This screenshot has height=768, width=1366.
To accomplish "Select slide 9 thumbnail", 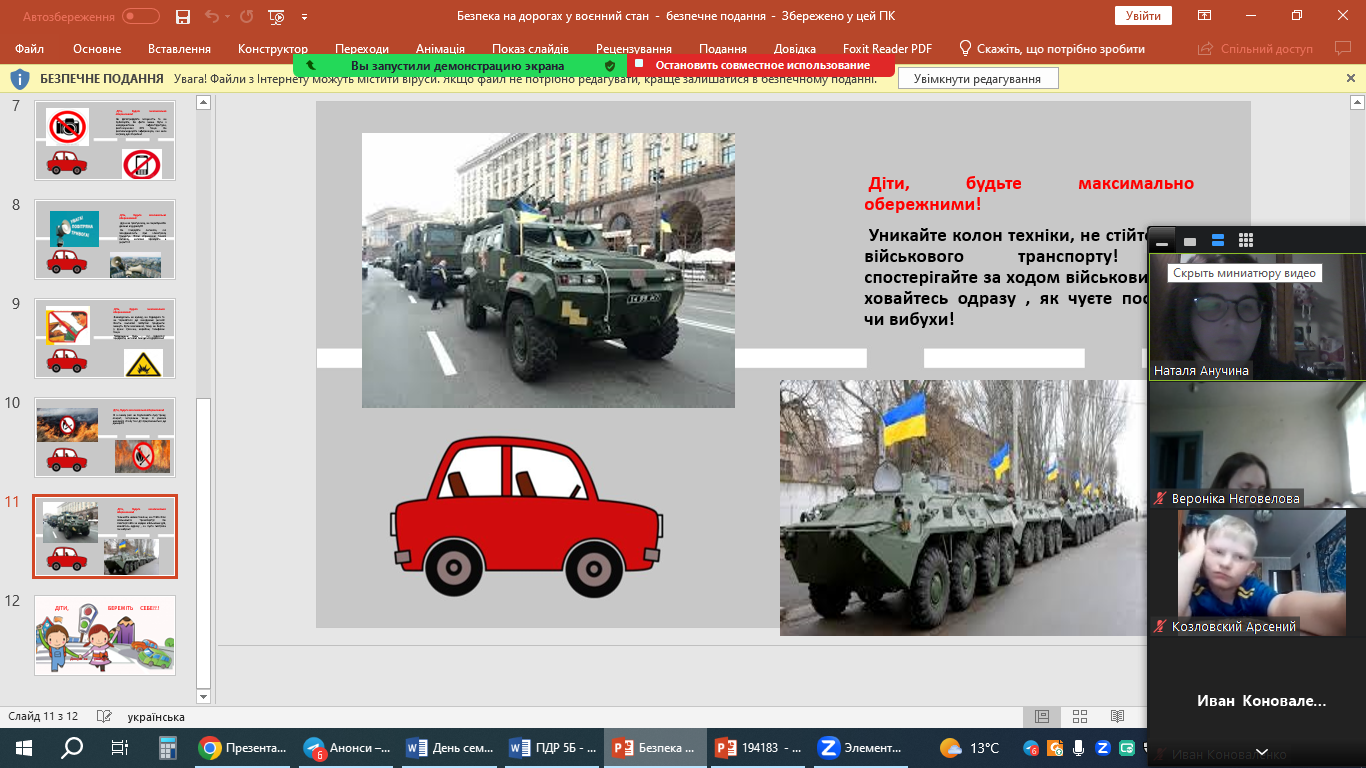I will [x=105, y=338].
